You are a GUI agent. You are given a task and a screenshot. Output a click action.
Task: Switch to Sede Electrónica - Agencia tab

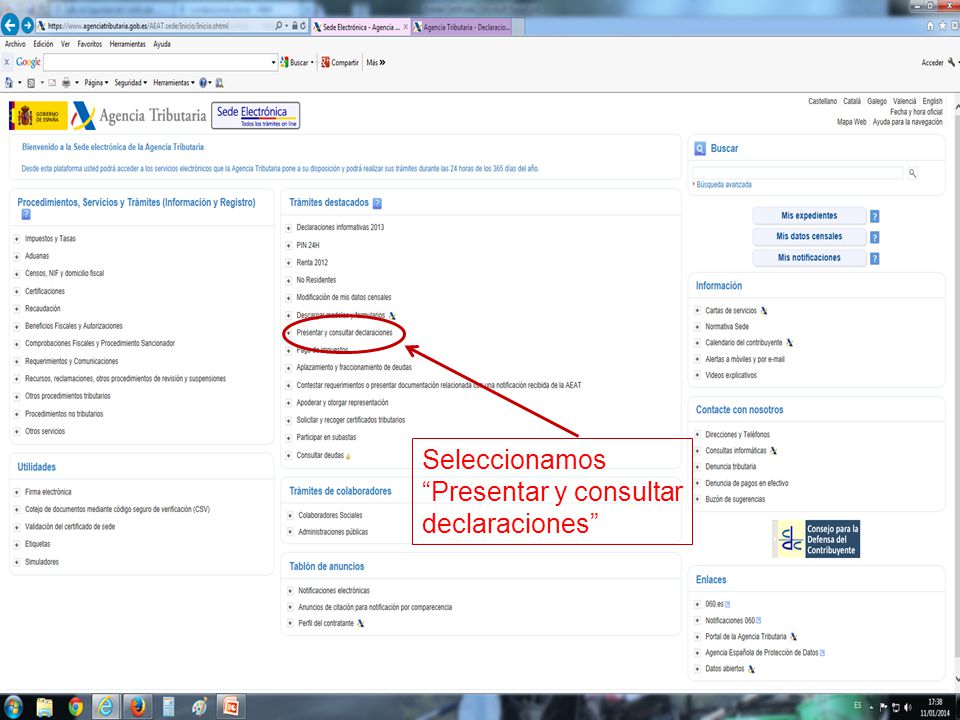(x=361, y=27)
